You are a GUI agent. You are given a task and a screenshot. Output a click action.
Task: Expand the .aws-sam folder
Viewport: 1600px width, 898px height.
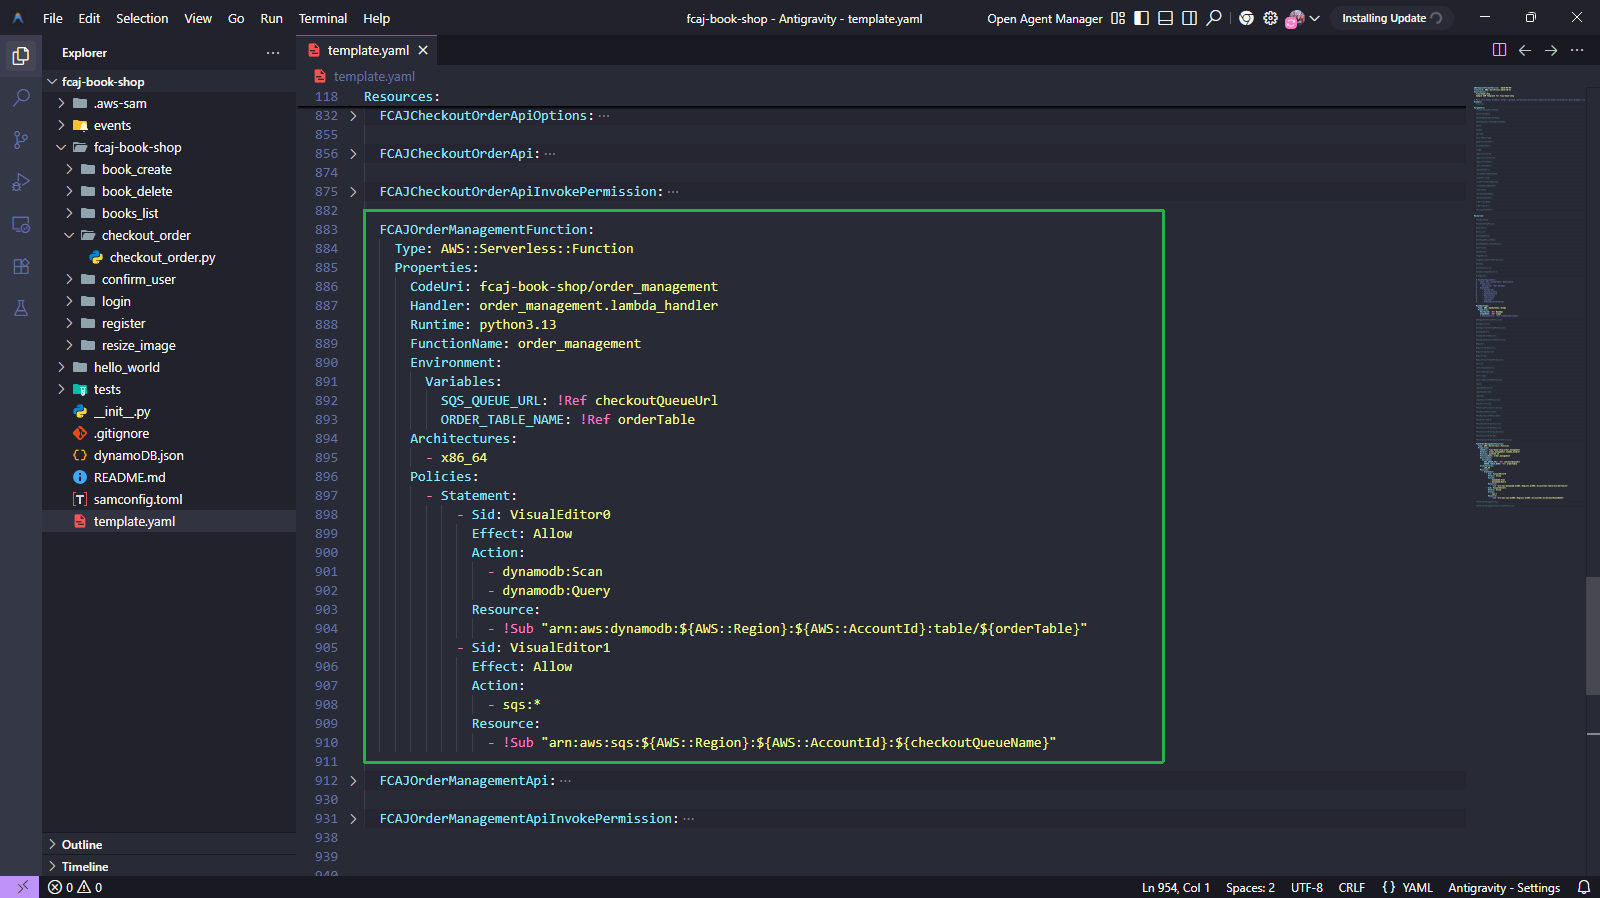(x=62, y=104)
